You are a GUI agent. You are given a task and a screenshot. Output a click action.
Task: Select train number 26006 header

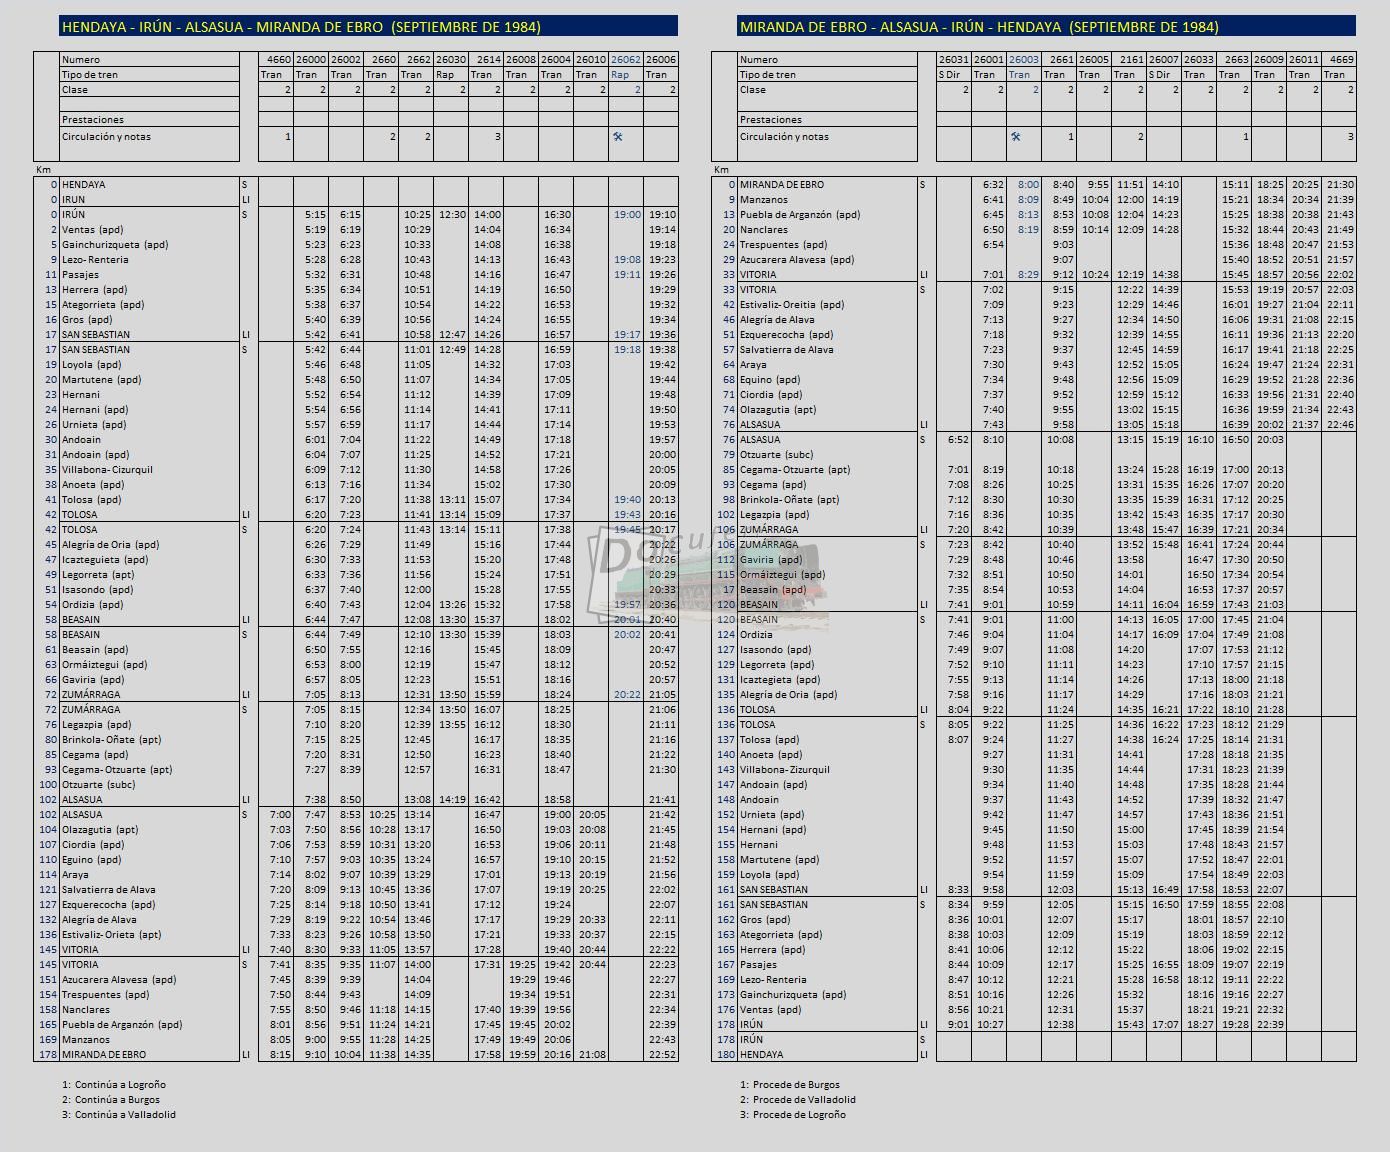[661, 60]
